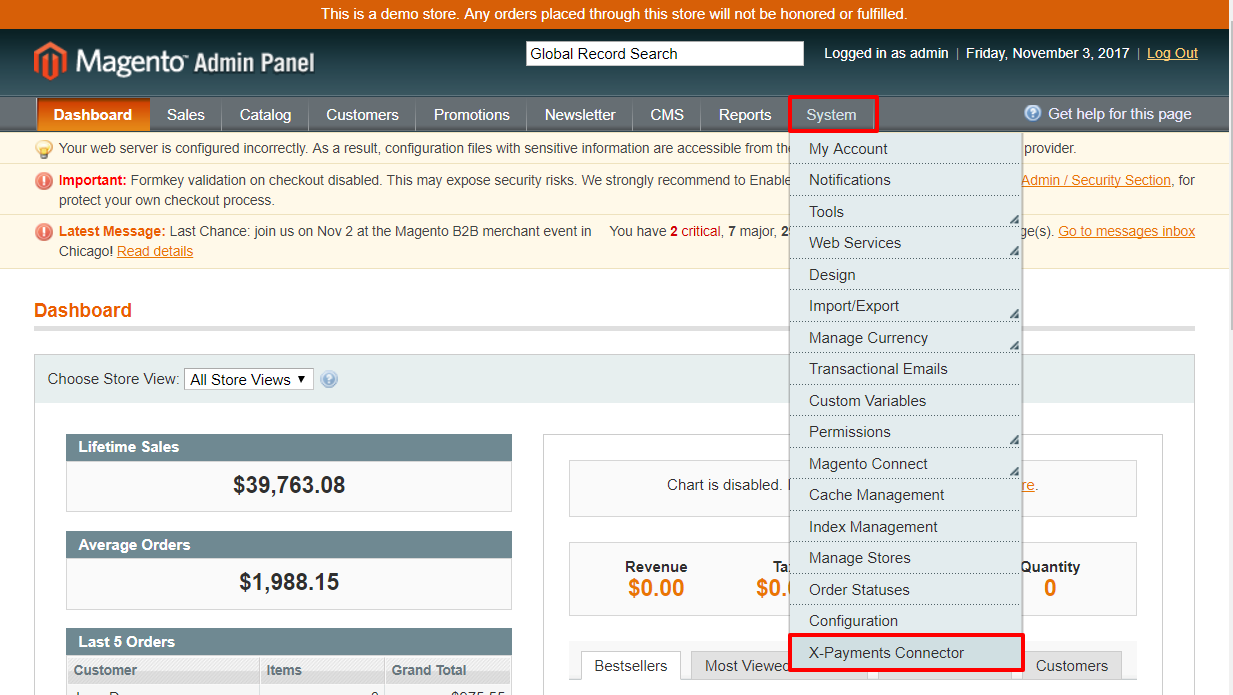Click the store view help icon
Screen dimensions: 1233x695
click(x=329, y=379)
